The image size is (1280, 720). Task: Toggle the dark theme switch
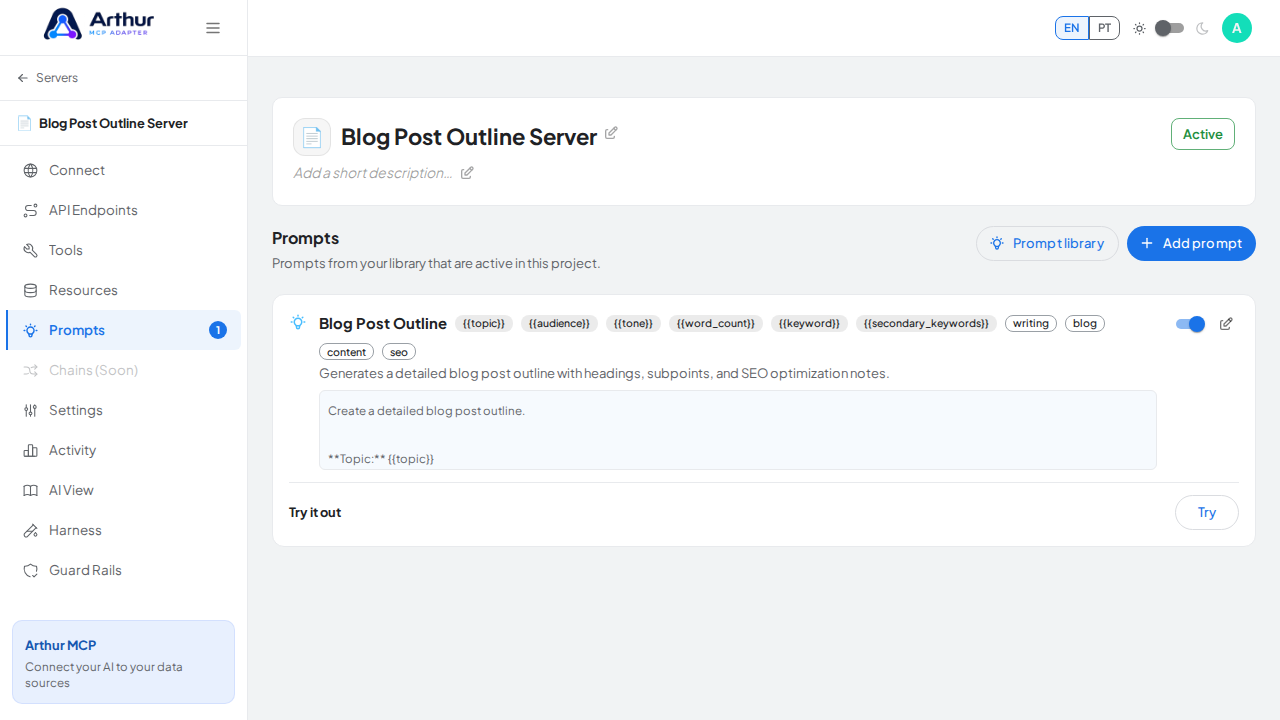[x=1169, y=28]
